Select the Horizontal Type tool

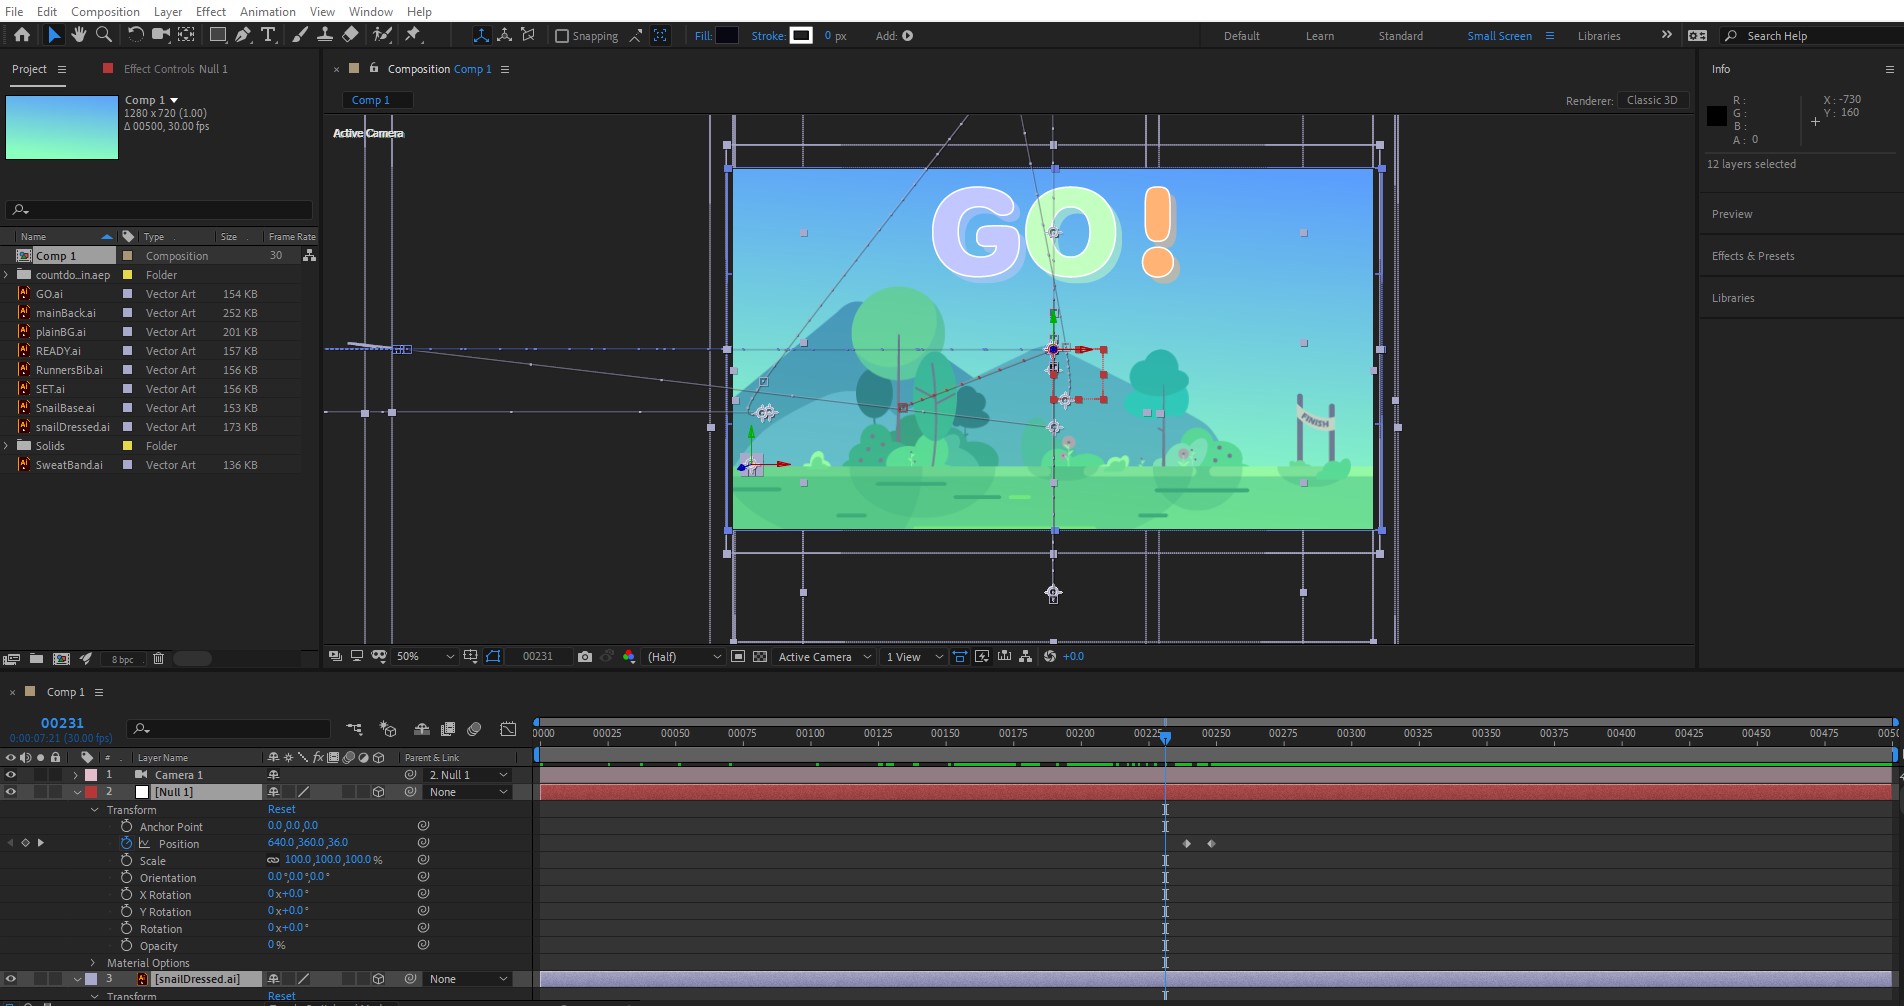(268, 35)
